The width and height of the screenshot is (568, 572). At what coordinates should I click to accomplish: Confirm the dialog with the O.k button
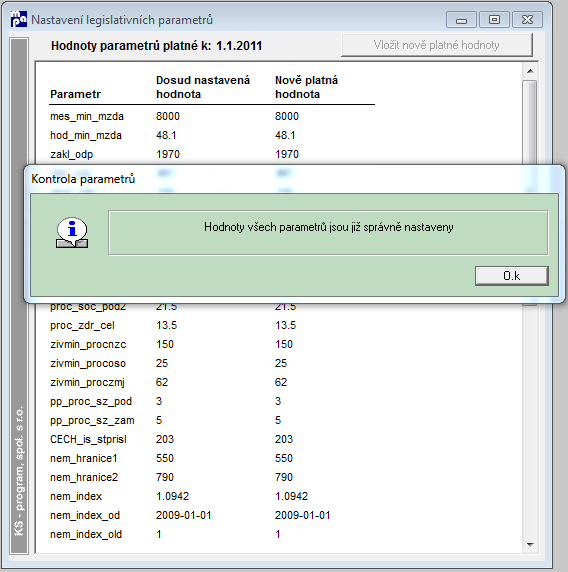pos(511,276)
